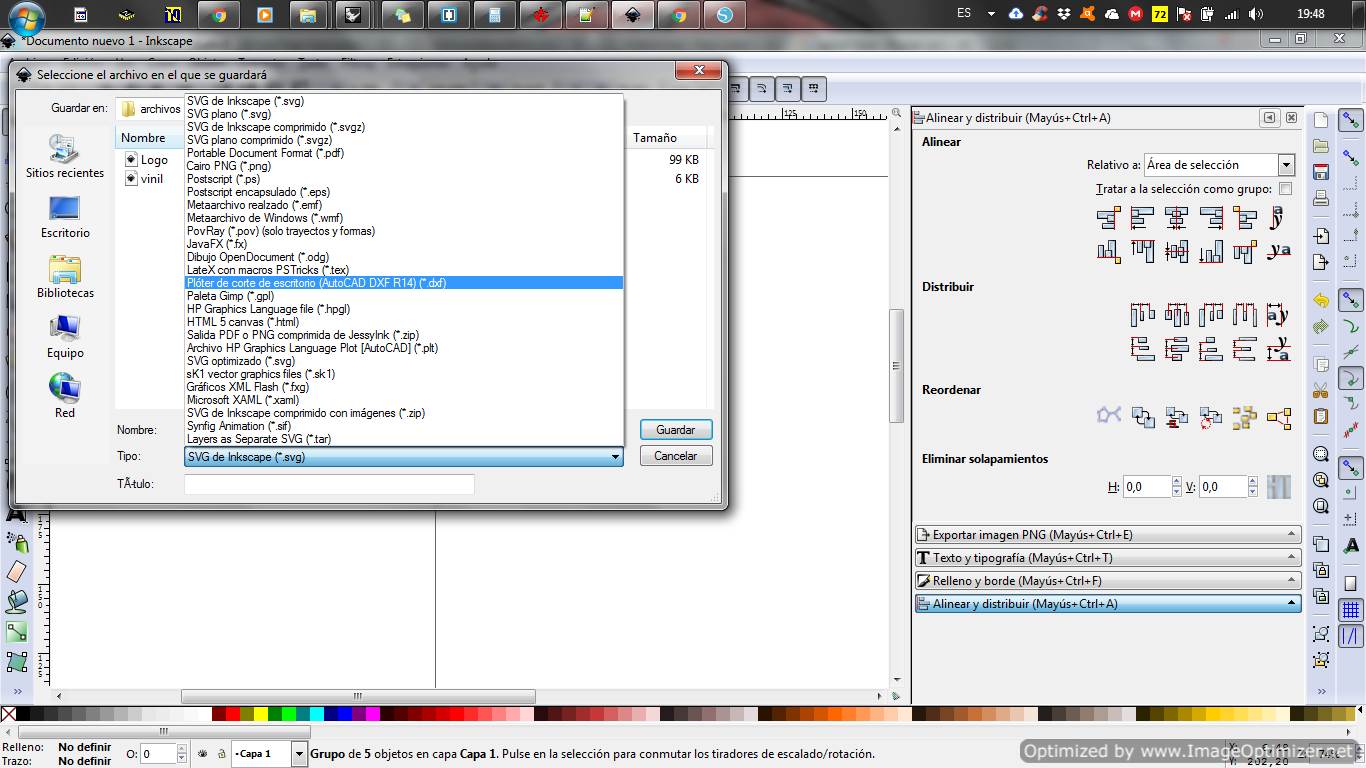Distribute left edges equidistantly
The height and width of the screenshot is (768, 1366).
pyautogui.click(x=1142, y=315)
